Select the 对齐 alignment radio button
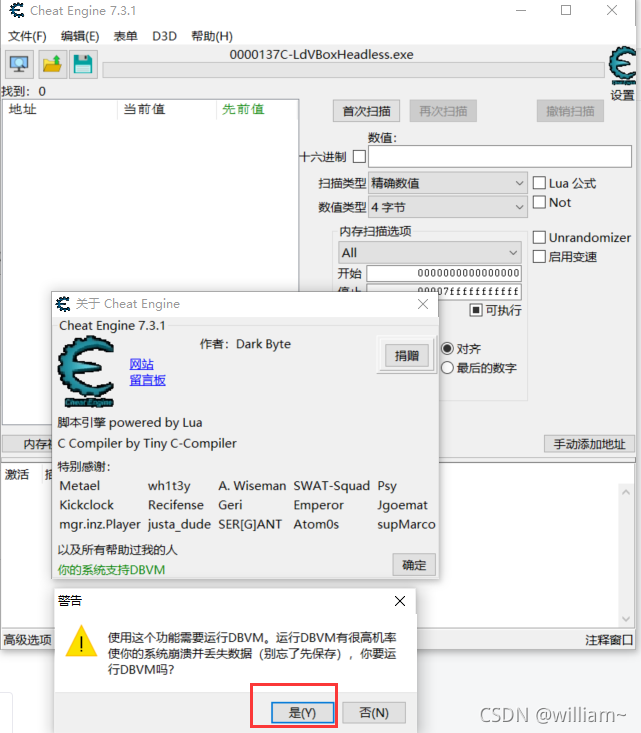Image resolution: width=641 pixels, height=733 pixels. coord(447,349)
